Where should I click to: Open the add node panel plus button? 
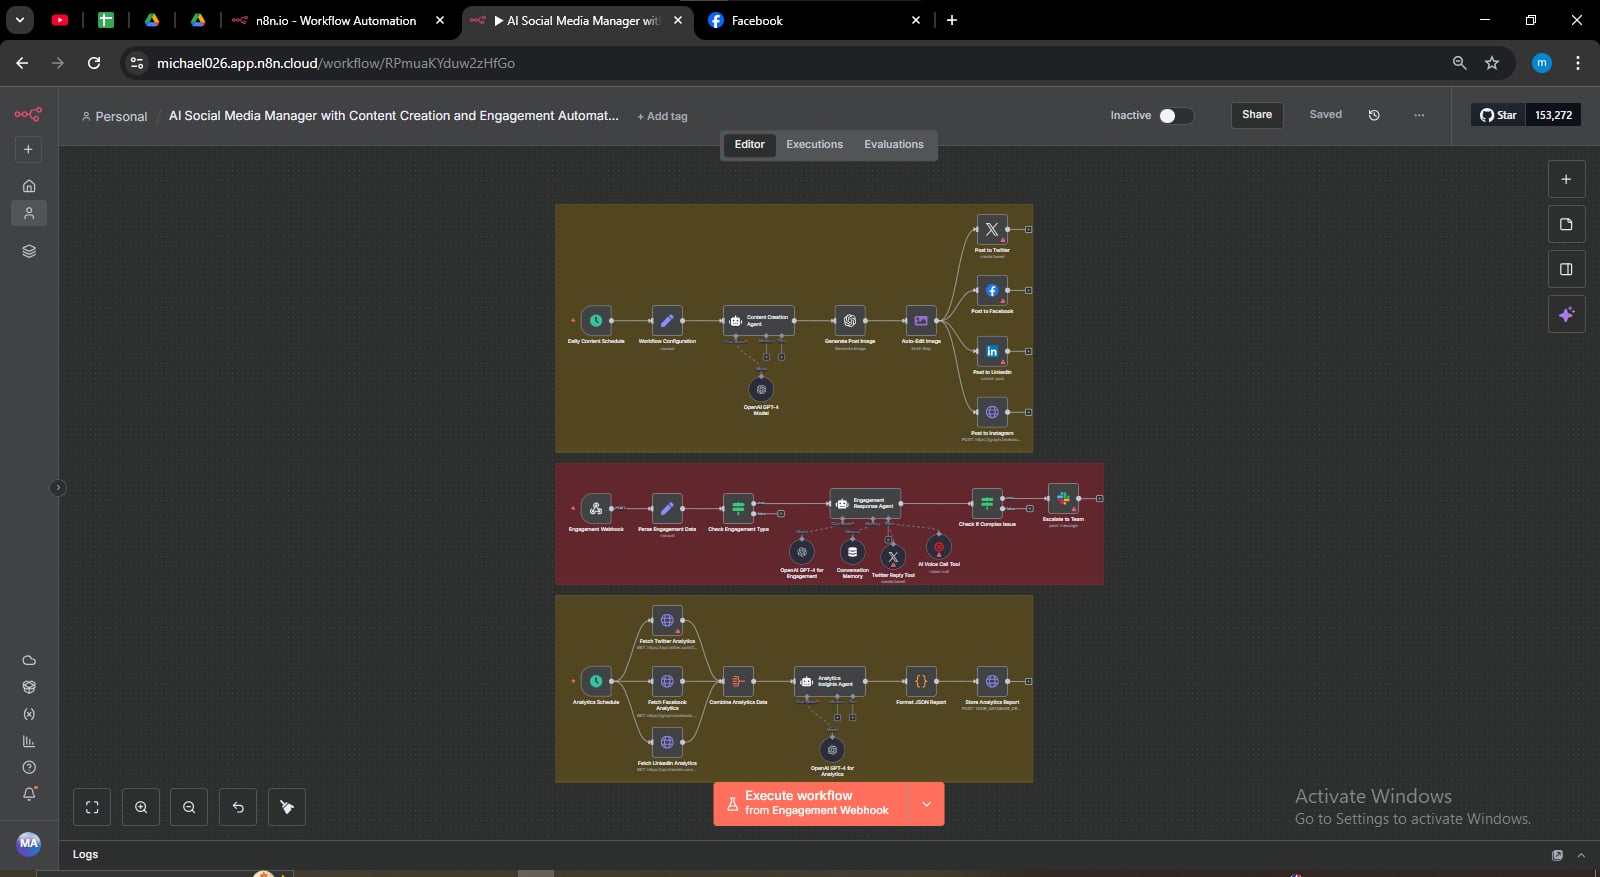1566,180
